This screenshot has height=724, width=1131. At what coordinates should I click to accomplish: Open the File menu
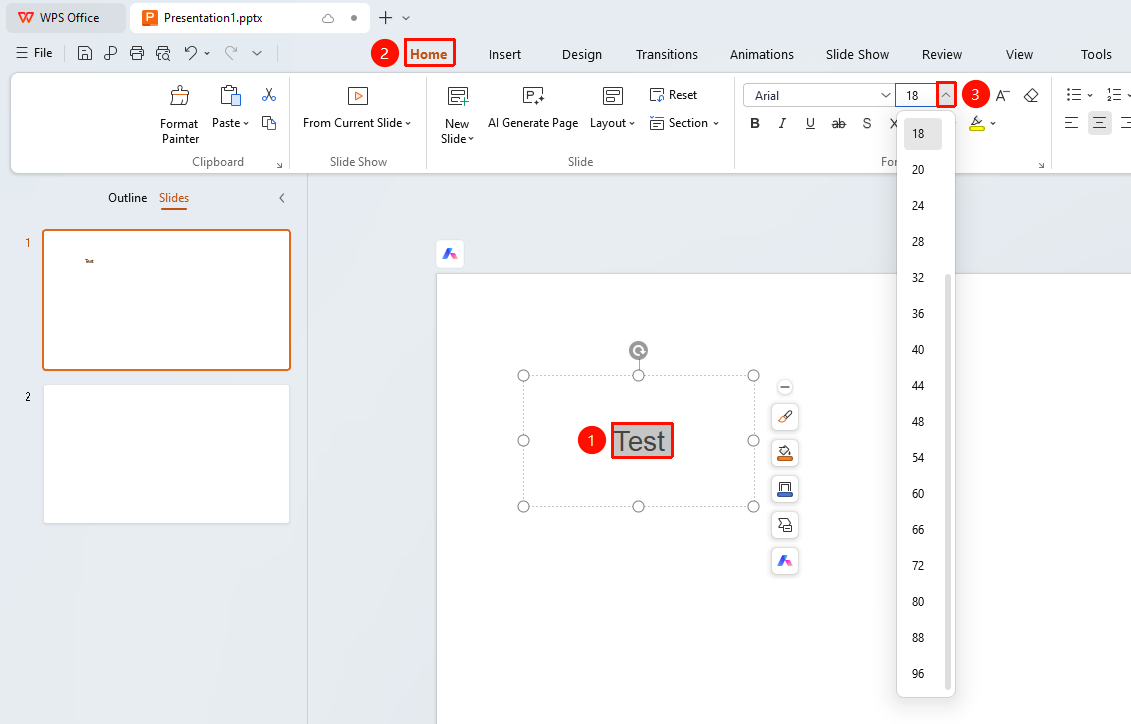[x=35, y=53]
